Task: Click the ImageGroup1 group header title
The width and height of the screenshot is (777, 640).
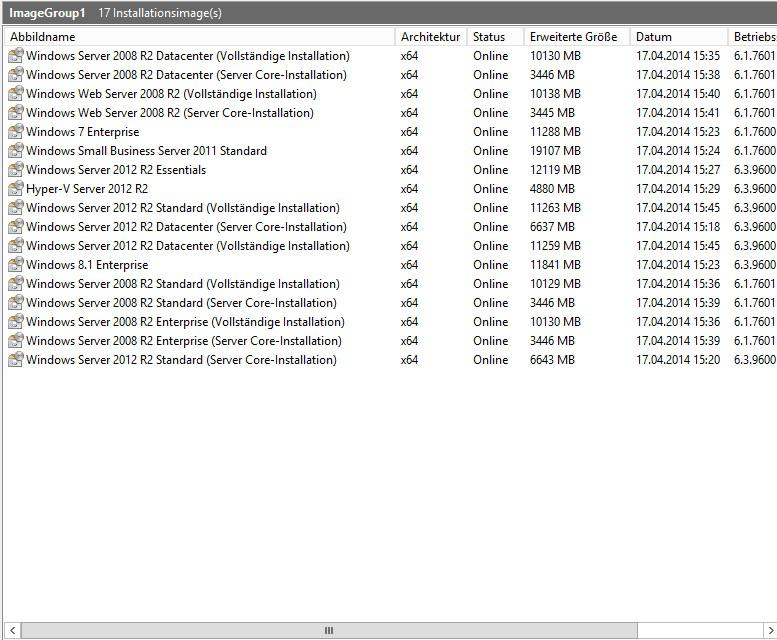Action: click(x=47, y=13)
